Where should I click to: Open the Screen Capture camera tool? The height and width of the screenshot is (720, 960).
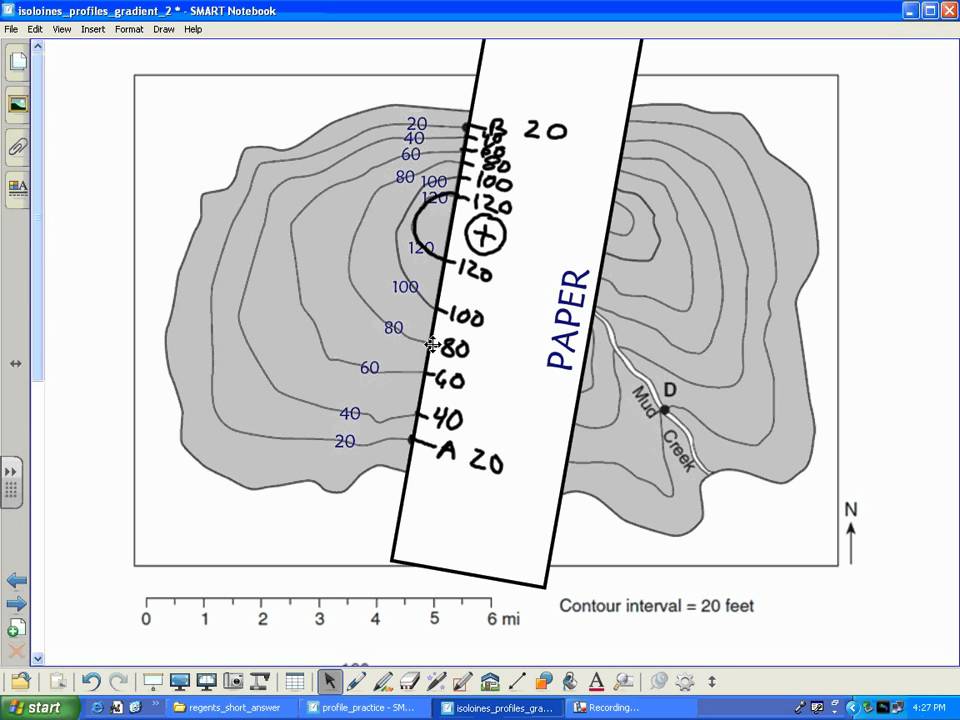click(x=233, y=681)
